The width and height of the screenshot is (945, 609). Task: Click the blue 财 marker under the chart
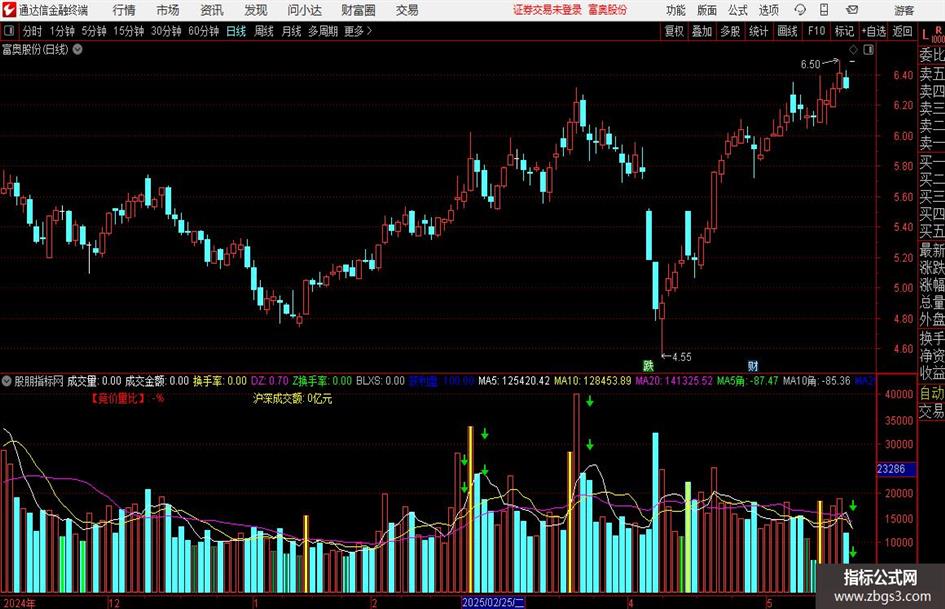pos(753,365)
